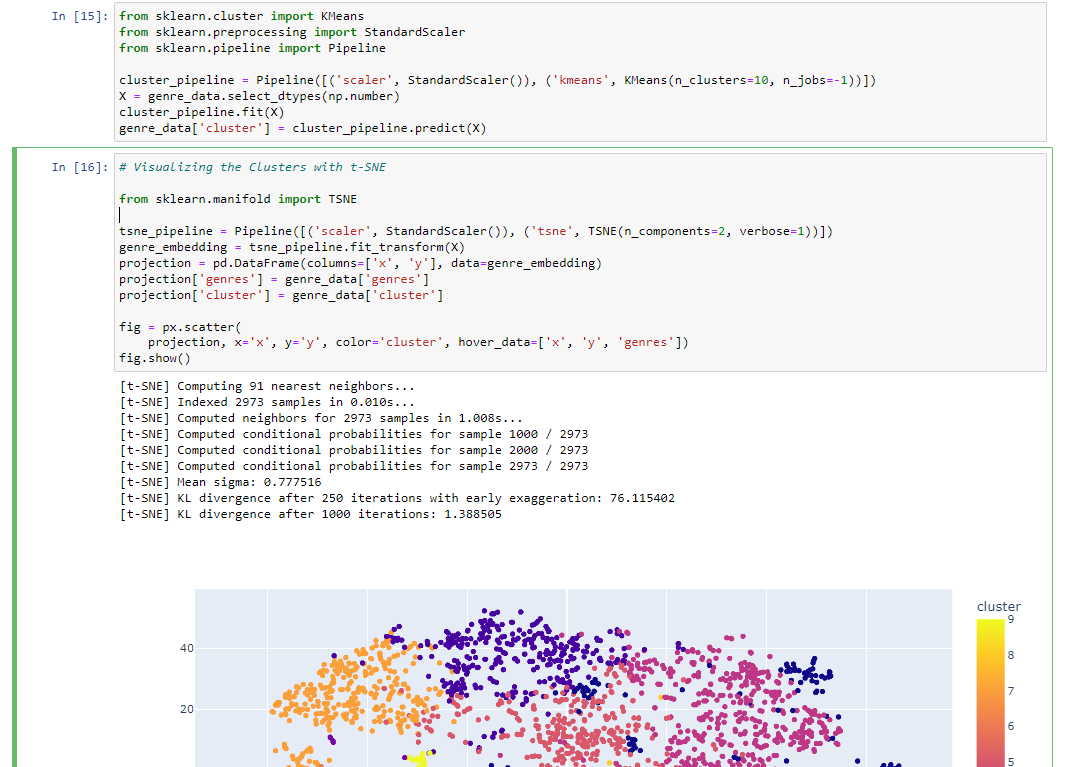Click the 'from sklearn.manifold import TSNE' line
Viewport: 1066px width, 767px height.
tap(238, 199)
